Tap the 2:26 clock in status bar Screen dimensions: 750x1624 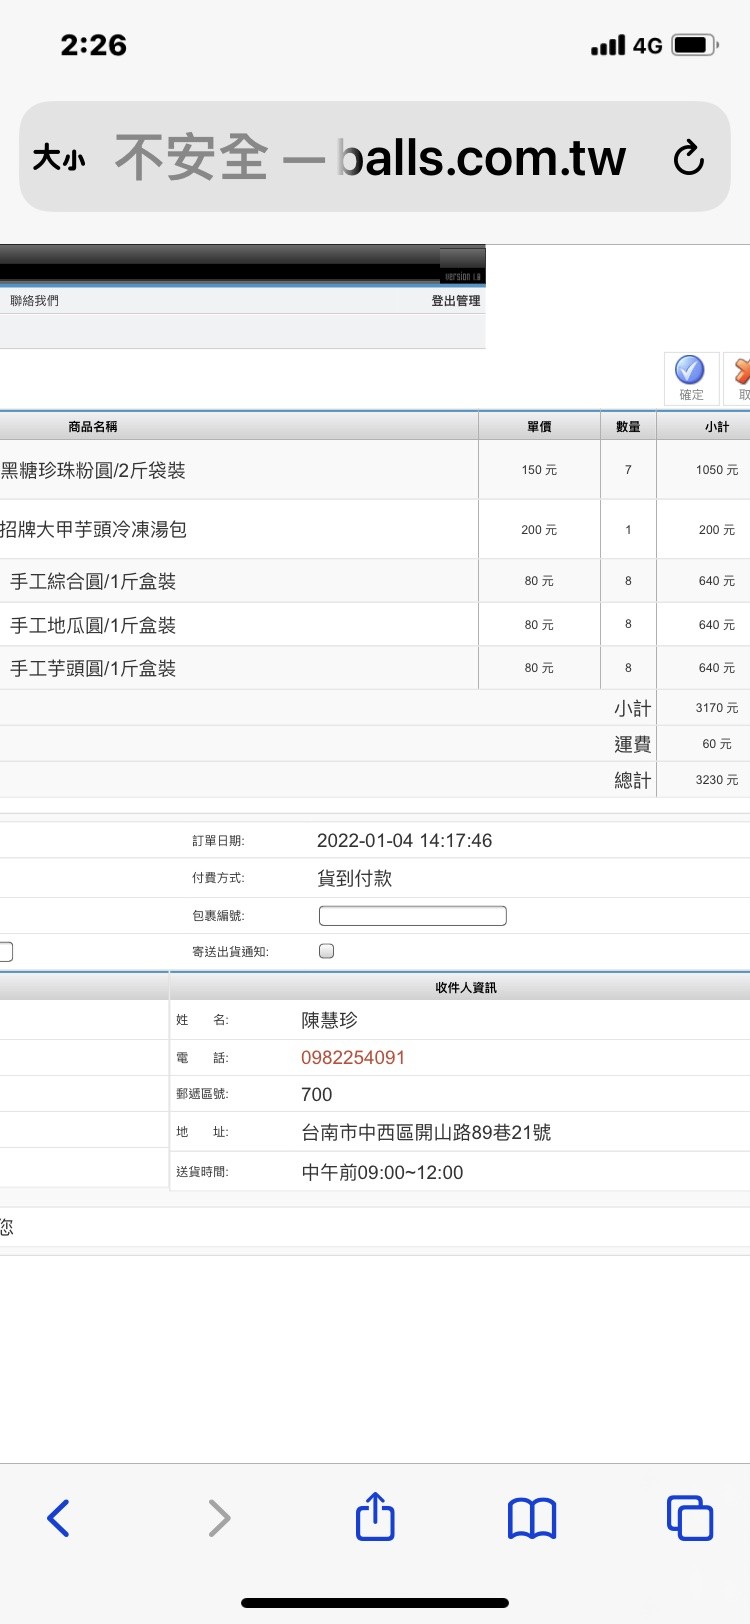click(x=93, y=45)
